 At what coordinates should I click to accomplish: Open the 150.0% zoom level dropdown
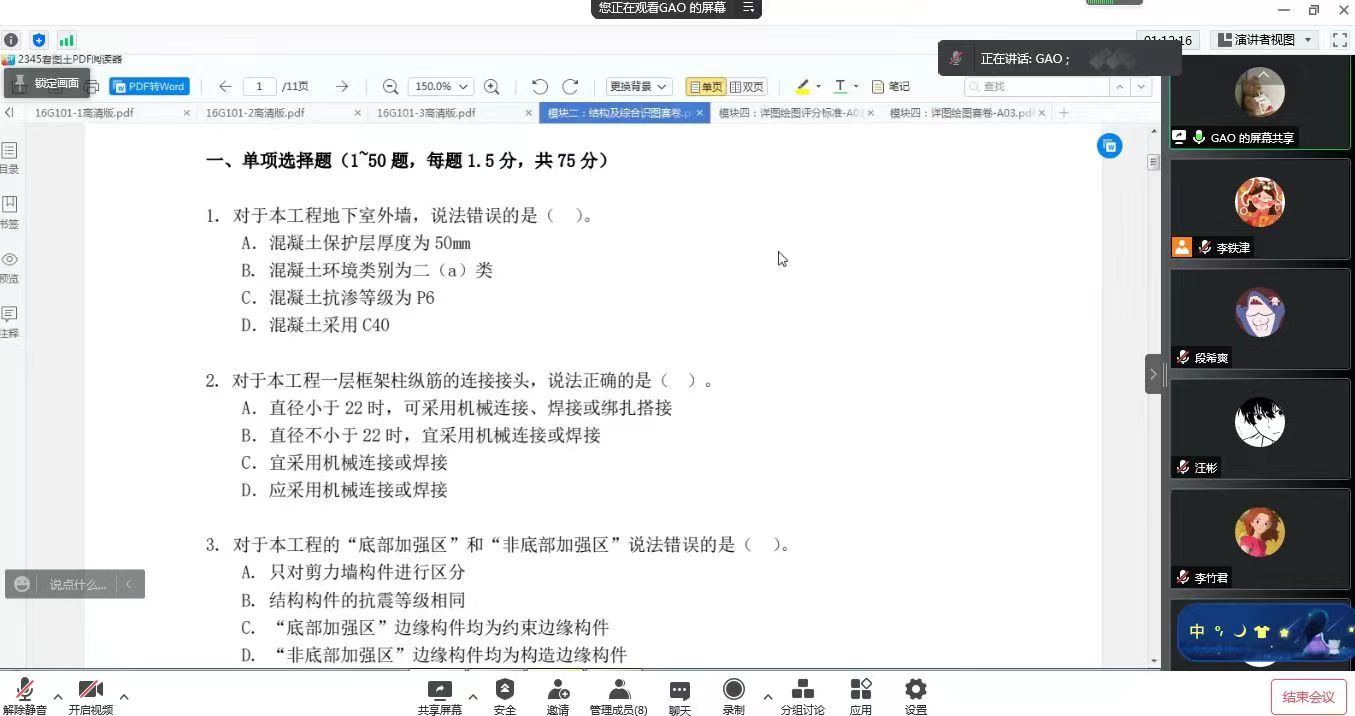click(441, 87)
